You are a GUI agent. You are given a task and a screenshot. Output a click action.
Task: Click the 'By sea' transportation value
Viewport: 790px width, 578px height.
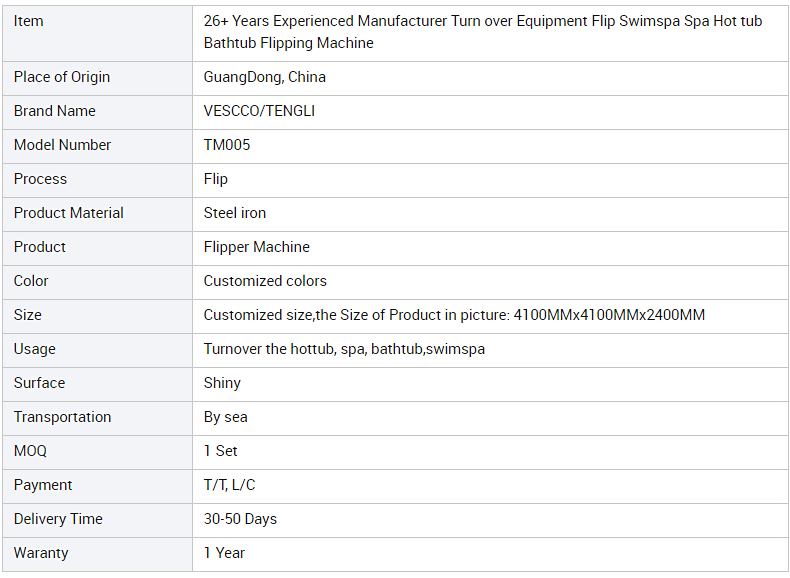coord(225,417)
